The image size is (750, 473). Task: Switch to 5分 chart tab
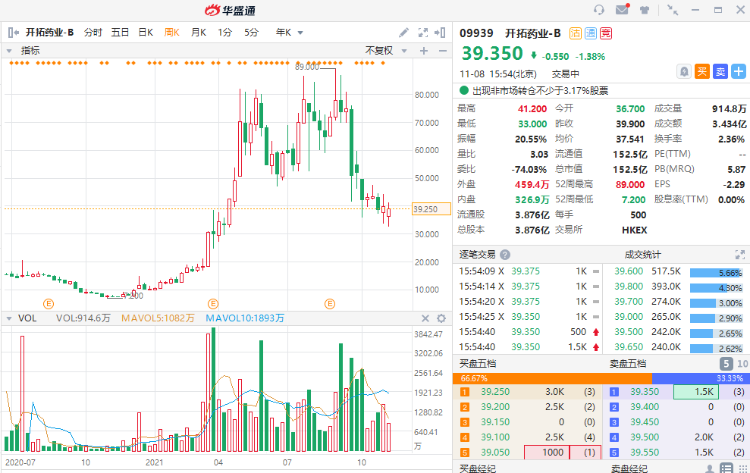pos(251,33)
